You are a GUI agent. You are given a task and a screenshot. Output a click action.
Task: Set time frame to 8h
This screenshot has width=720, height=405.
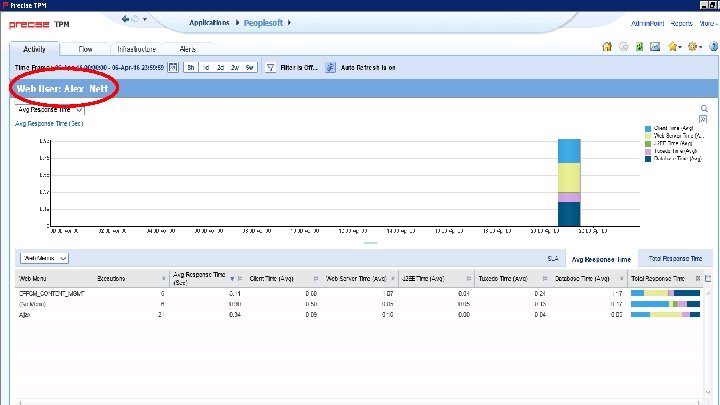191,68
